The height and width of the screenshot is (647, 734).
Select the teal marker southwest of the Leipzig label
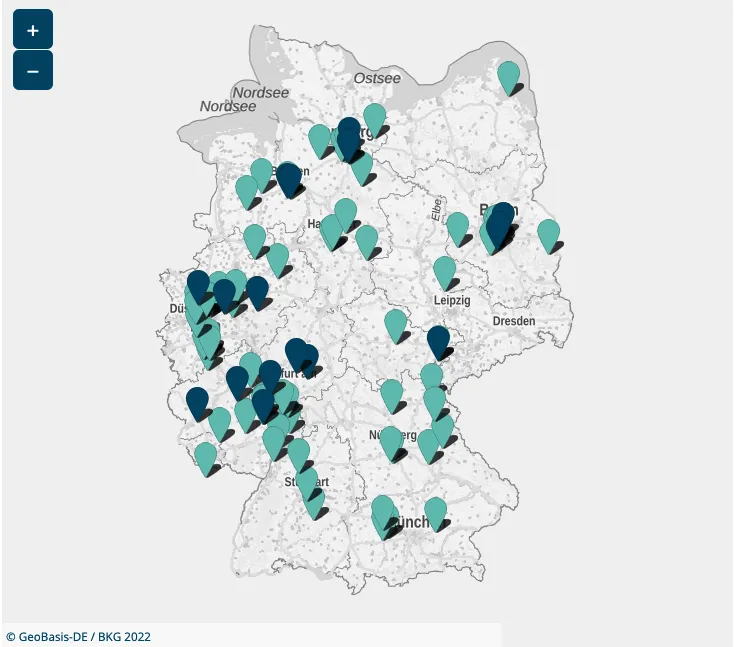[396, 323]
